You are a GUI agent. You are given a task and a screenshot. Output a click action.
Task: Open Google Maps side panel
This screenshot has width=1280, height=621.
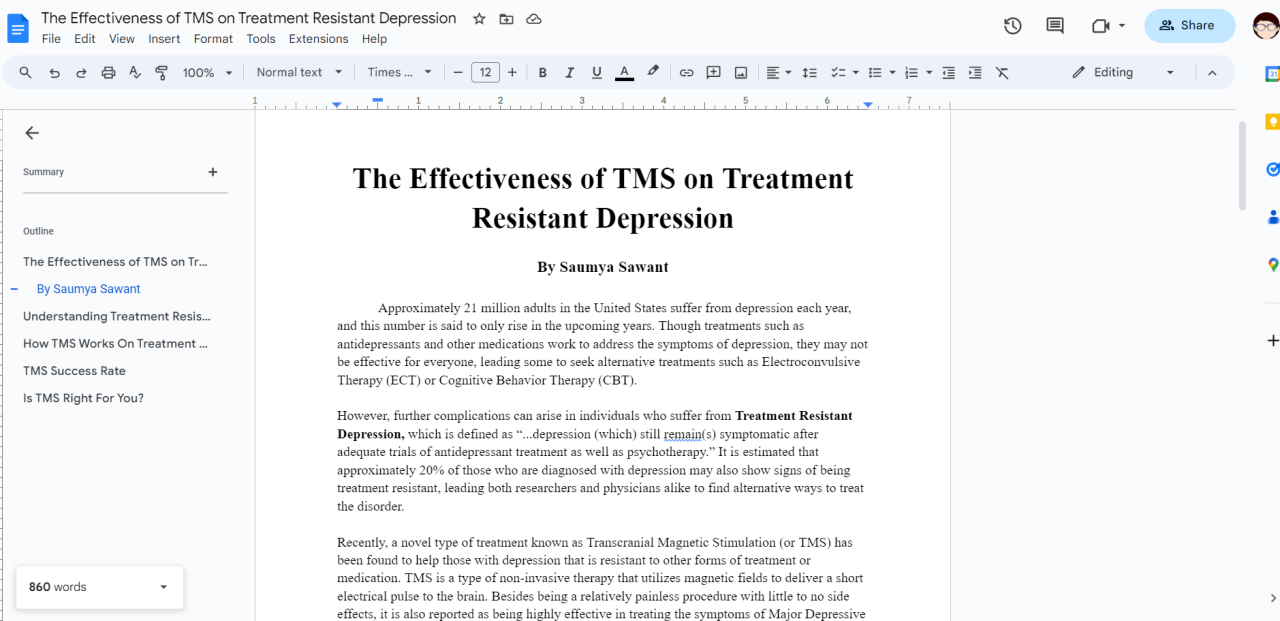[1272, 265]
